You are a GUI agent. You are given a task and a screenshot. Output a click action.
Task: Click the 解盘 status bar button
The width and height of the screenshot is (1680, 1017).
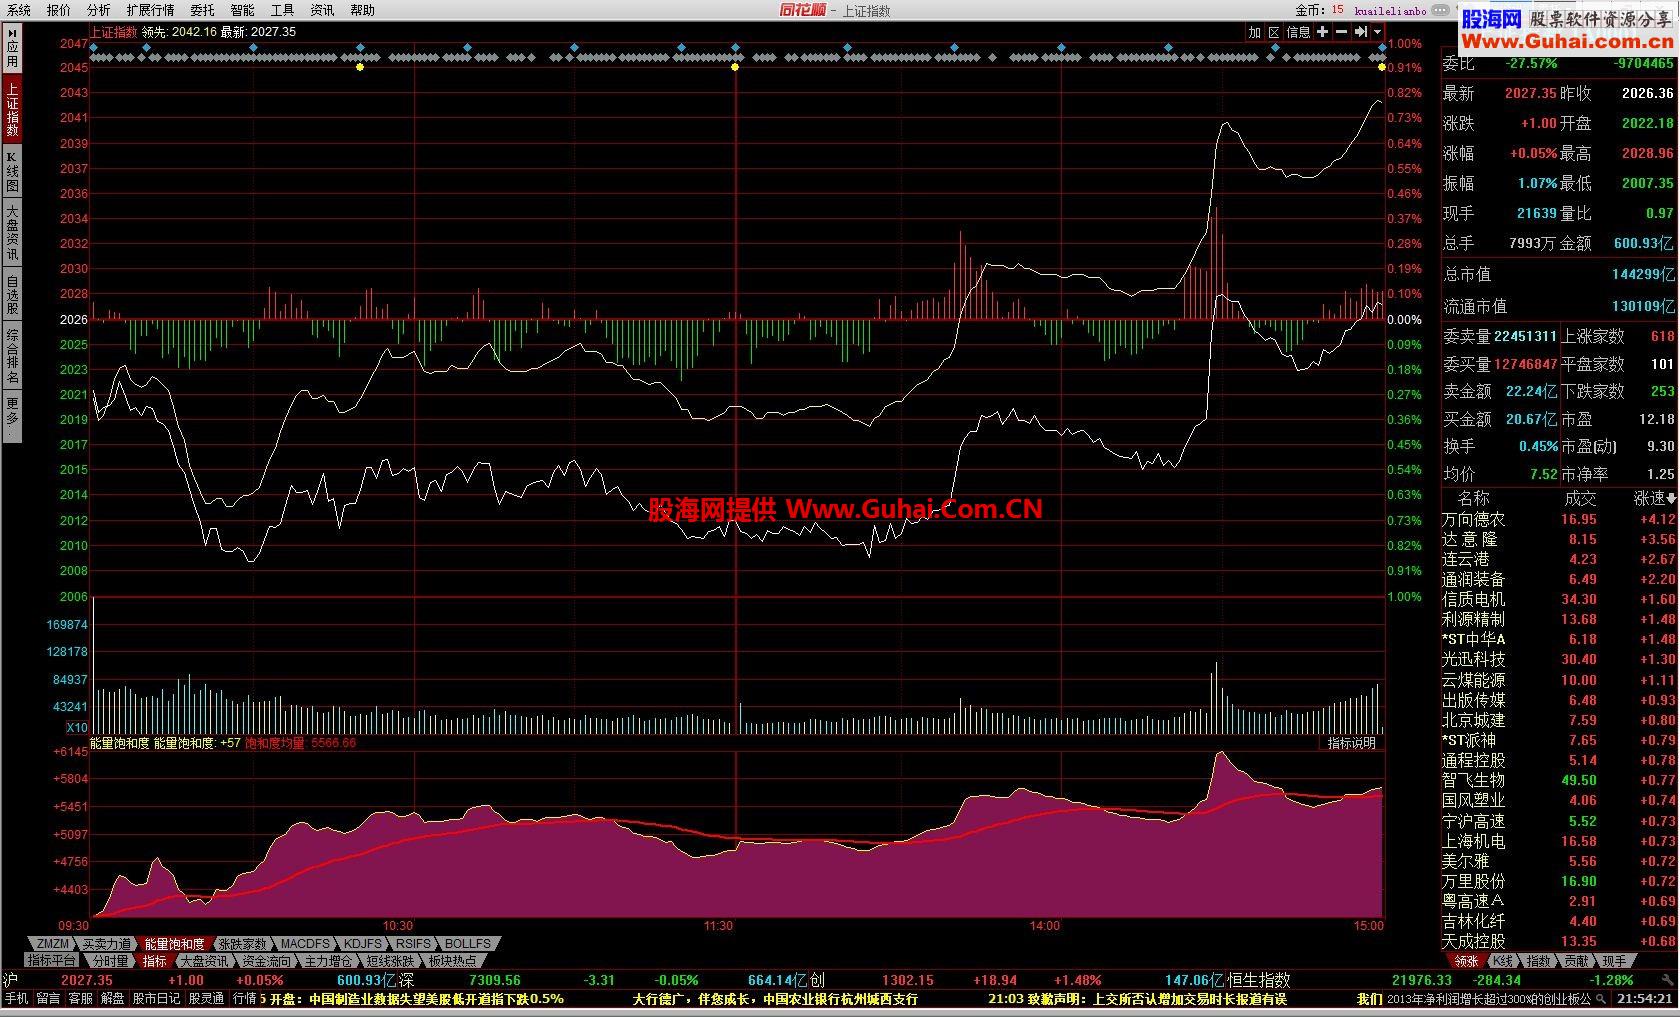(112, 998)
